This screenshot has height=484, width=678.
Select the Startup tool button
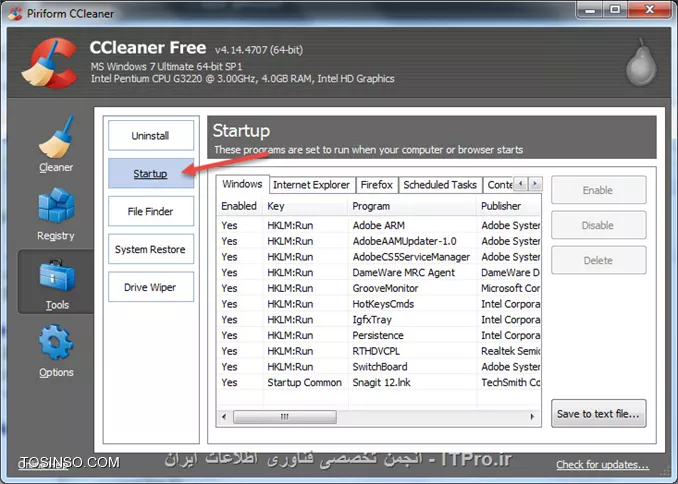(x=151, y=173)
